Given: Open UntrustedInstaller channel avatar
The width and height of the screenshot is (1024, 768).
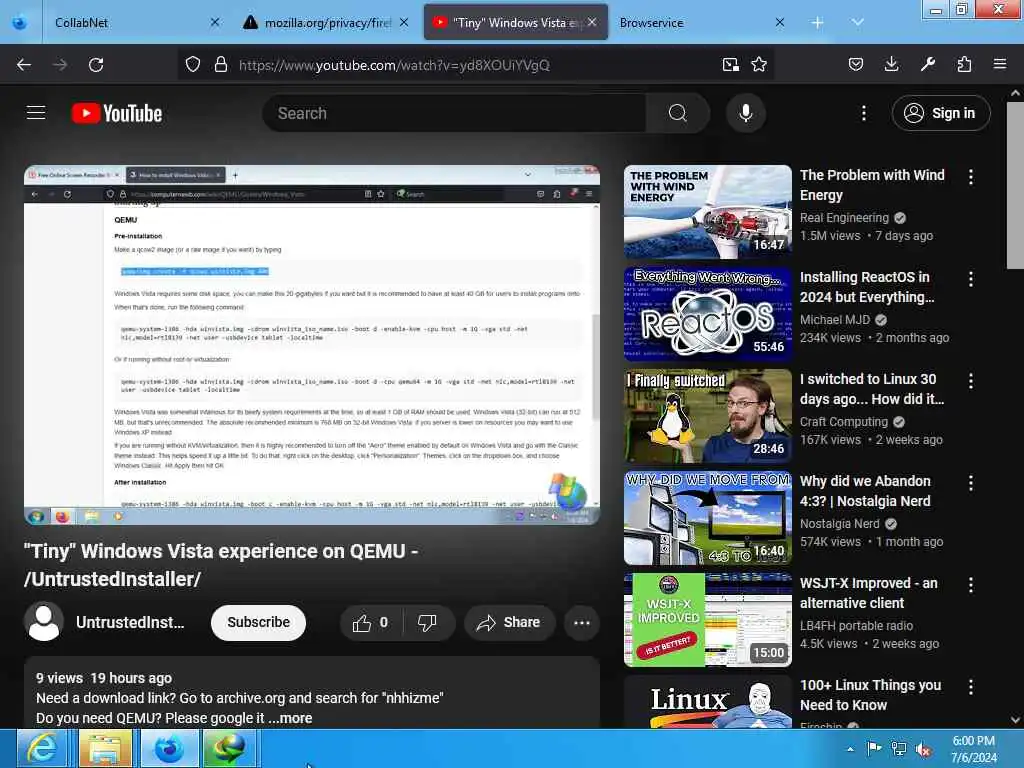Looking at the screenshot, I should pos(44,622).
